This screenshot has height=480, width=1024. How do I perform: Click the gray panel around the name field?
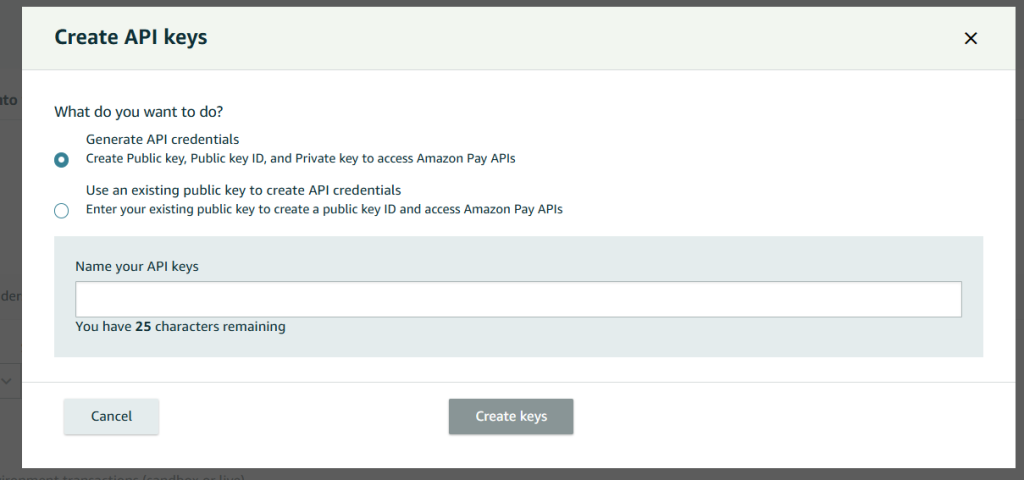click(600, 340)
